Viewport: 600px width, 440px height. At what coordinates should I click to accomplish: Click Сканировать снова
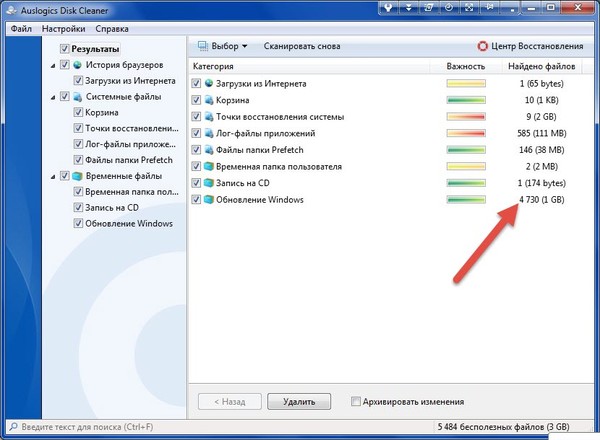coord(302,46)
